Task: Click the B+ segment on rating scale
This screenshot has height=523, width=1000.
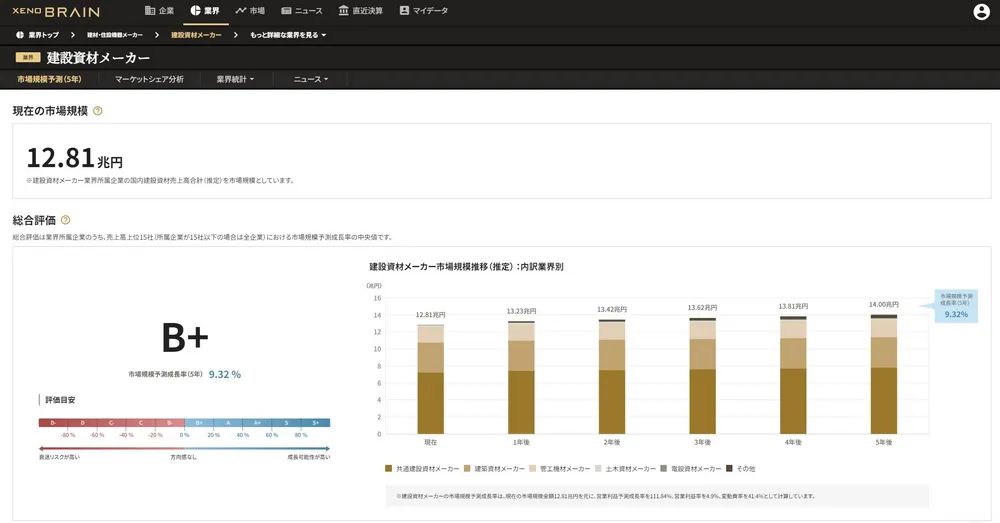Action: 199,423
